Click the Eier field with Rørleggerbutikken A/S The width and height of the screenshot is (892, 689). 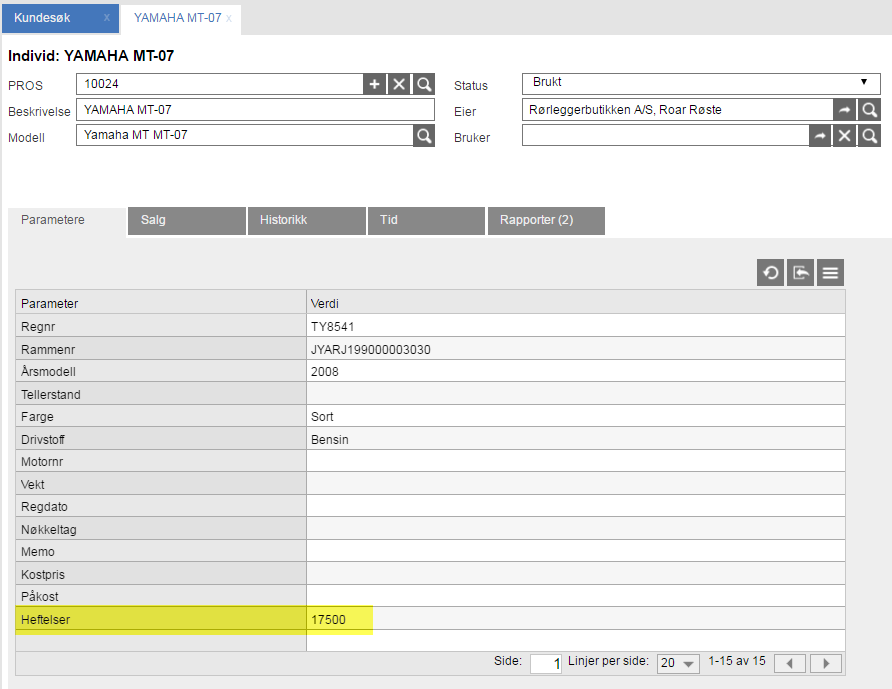point(678,110)
